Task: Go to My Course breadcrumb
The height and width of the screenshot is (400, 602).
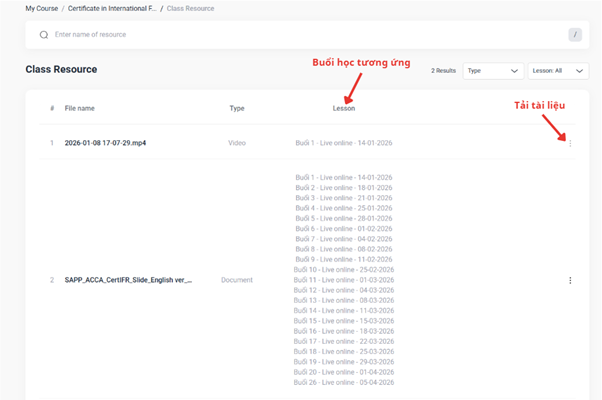Action: click(x=41, y=8)
